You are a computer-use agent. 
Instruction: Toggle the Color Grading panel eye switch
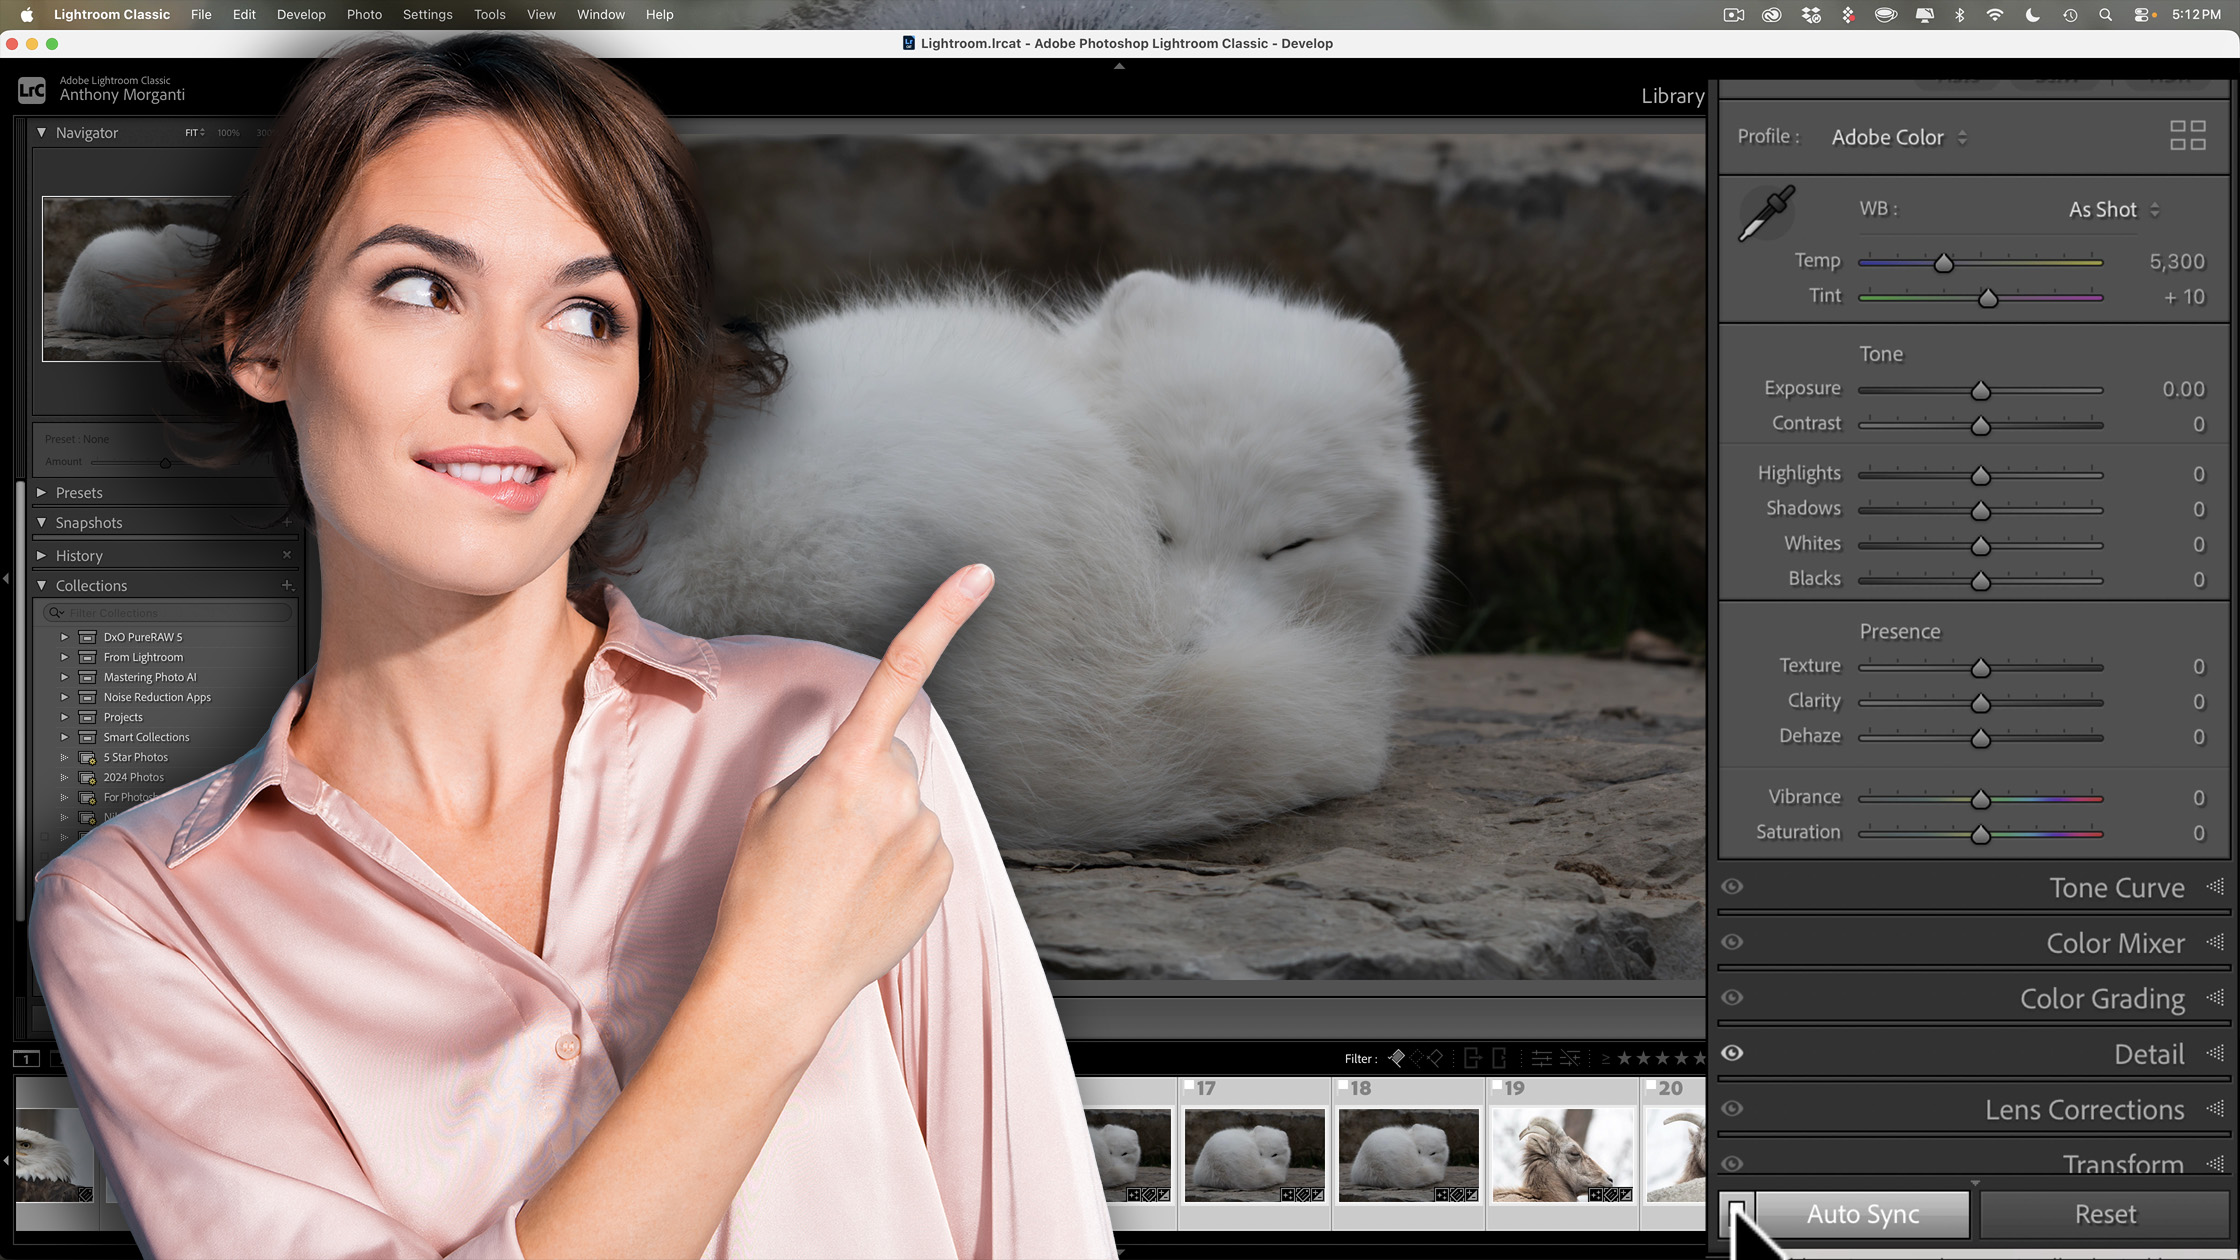click(1731, 997)
